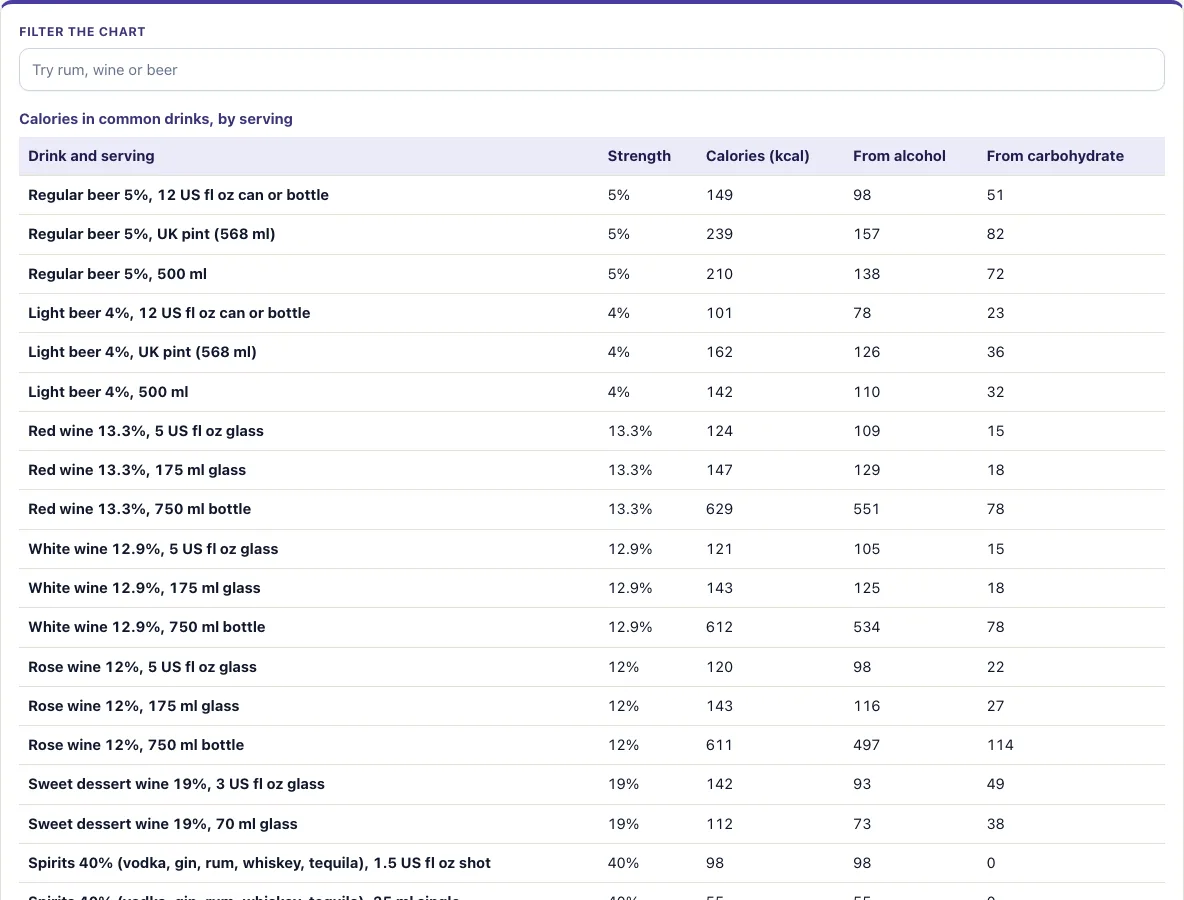Select "Rose wine 12%, 750 ml bottle"
This screenshot has width=1184, height=900.
136,745
